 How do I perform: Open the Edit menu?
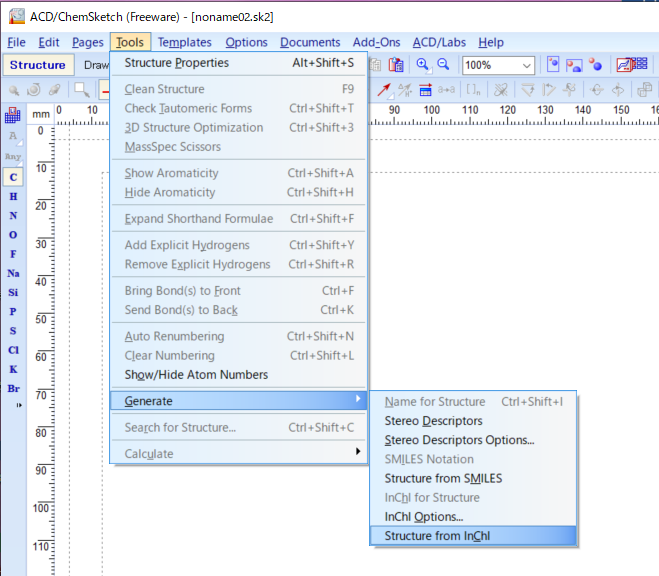tap(49, 42)
